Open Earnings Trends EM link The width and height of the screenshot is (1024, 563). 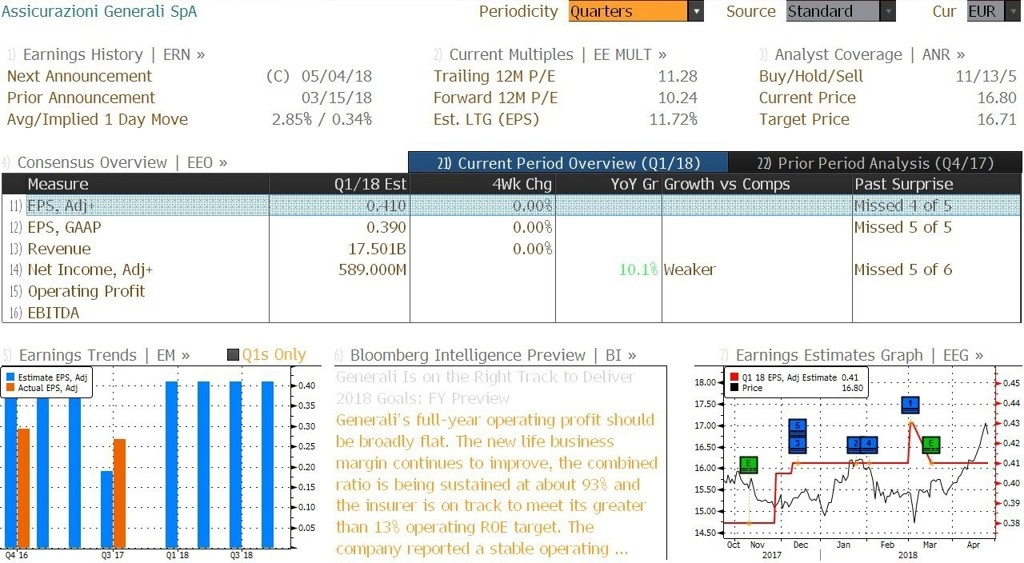(104, 355)
